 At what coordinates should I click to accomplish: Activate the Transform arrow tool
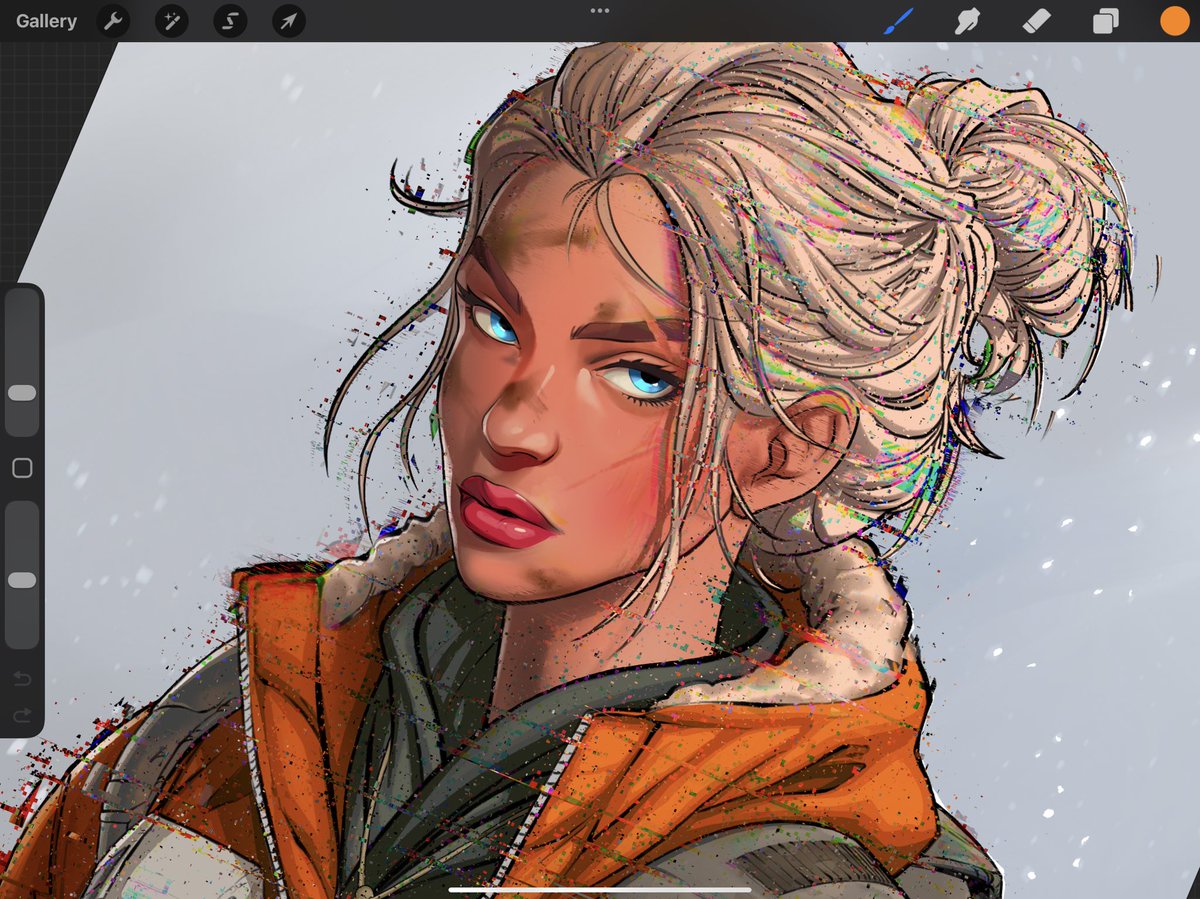[x=289, y=21]
